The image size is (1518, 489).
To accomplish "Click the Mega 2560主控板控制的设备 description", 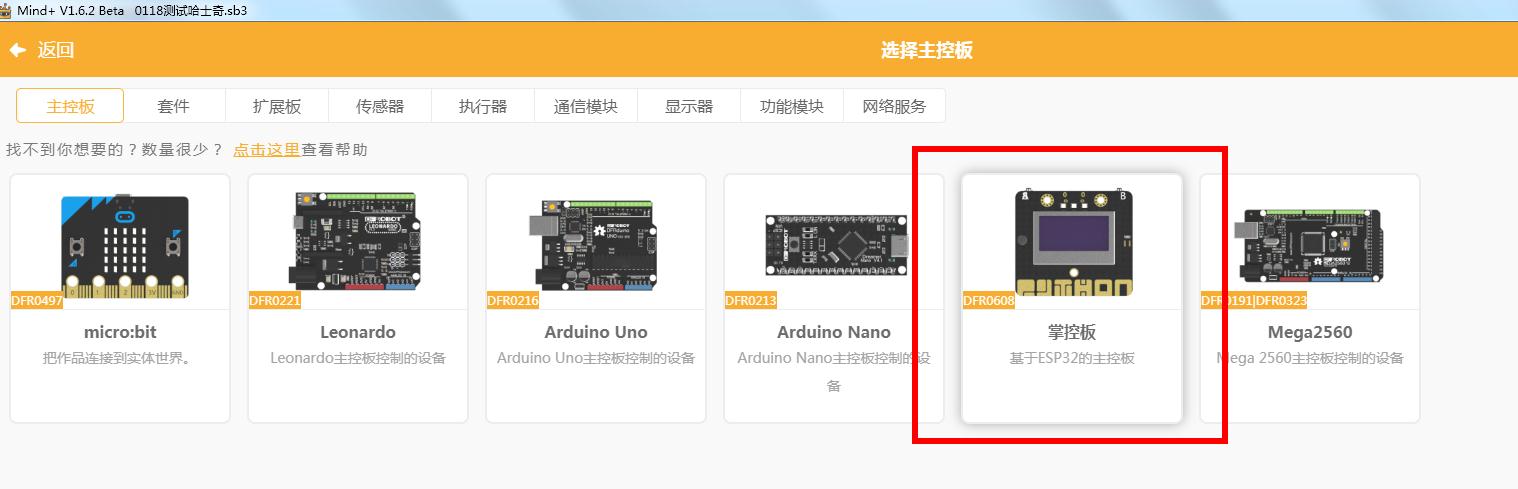I will pyautogui.click(x=1310, y=358).
